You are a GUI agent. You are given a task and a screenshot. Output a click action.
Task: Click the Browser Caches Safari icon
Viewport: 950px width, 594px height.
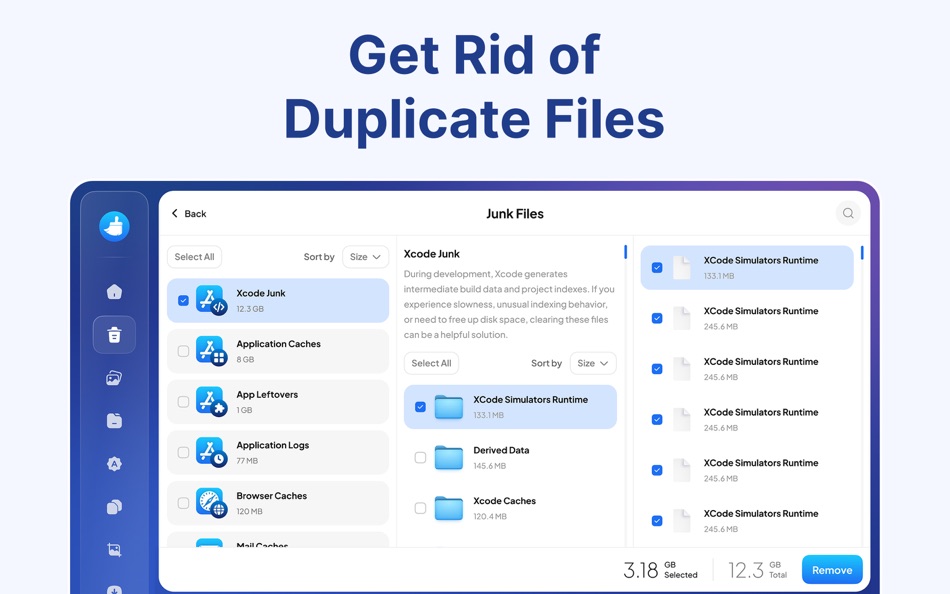(x=211, y=503)
